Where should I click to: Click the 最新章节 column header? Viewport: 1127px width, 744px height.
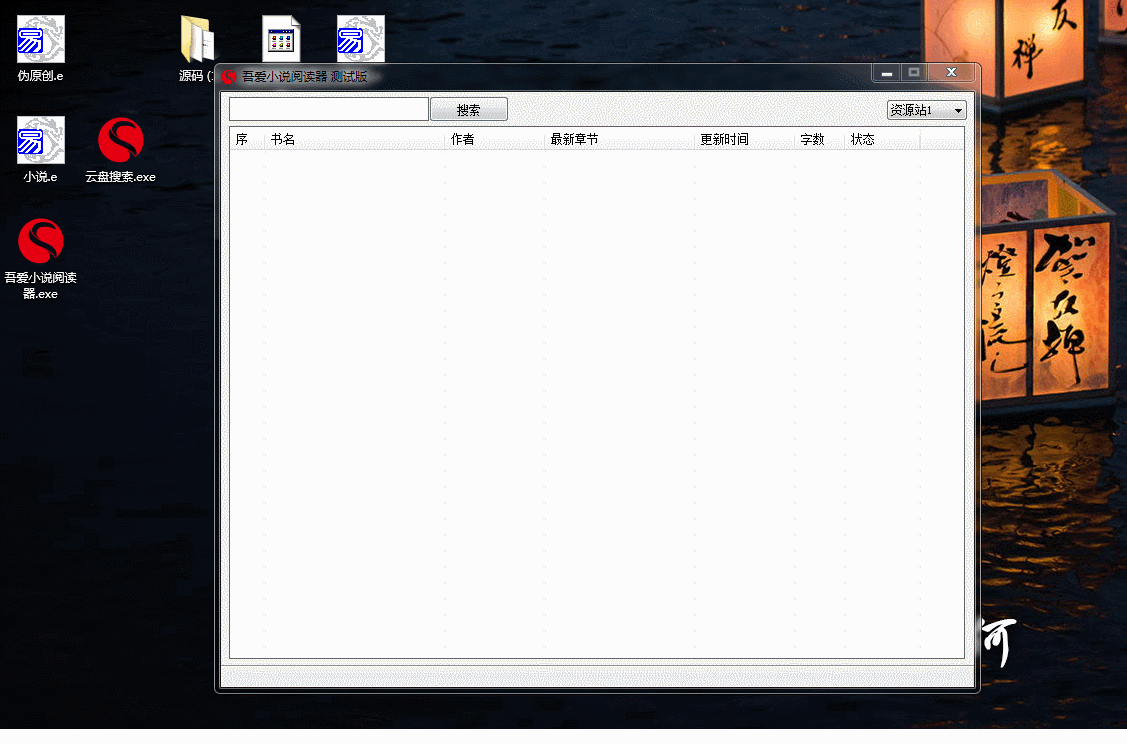619,140
